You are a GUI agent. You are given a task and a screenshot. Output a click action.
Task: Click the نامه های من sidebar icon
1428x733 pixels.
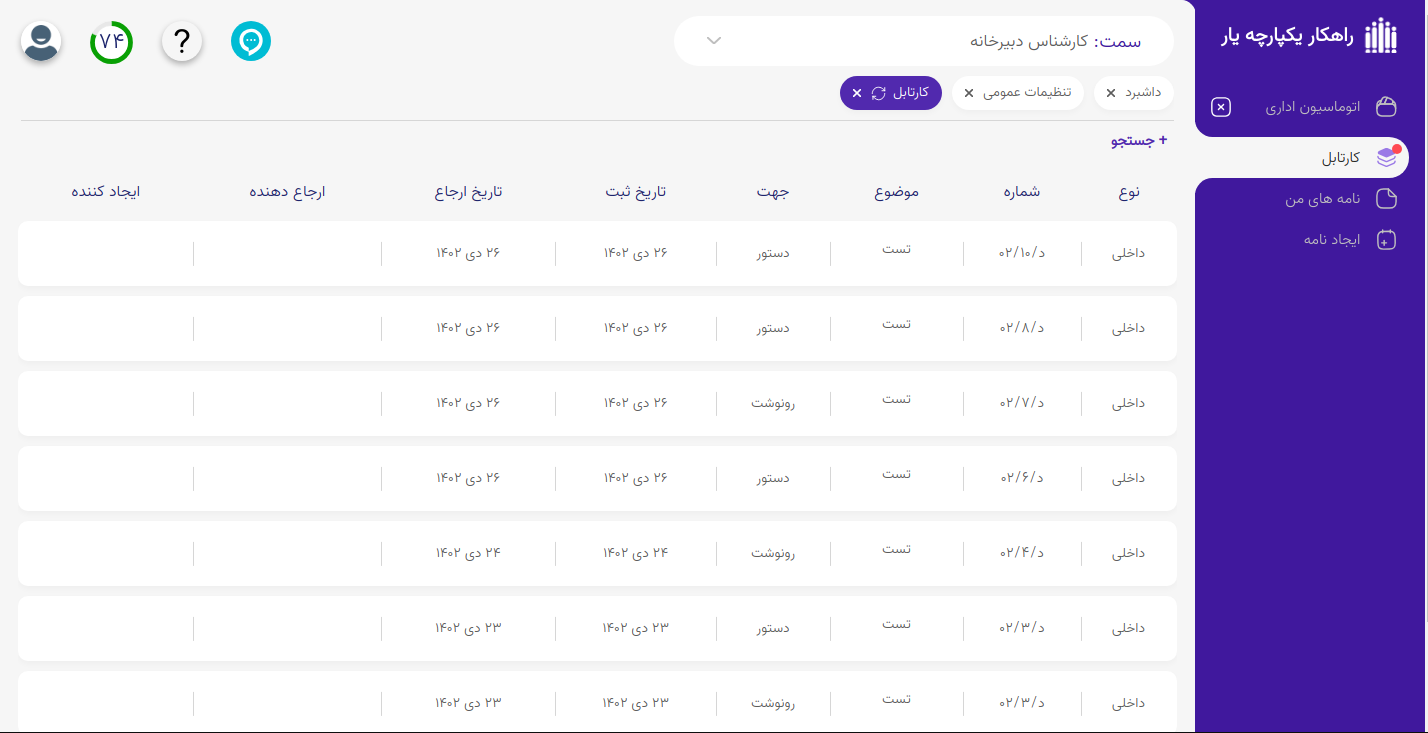point(1386,198)
